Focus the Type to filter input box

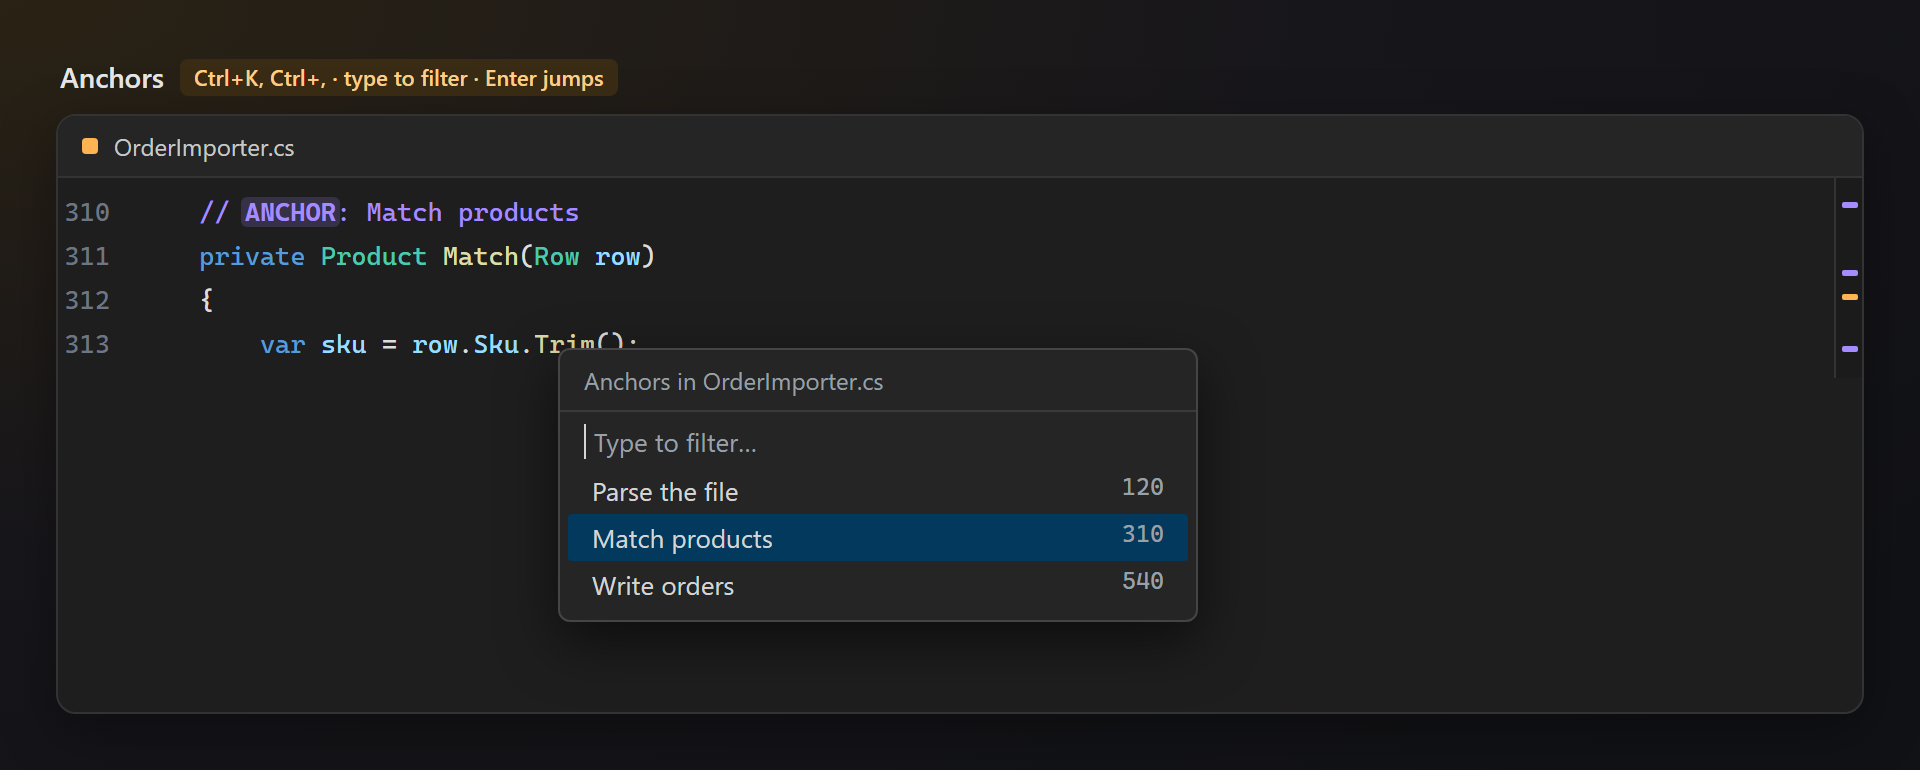click(877, 443)
